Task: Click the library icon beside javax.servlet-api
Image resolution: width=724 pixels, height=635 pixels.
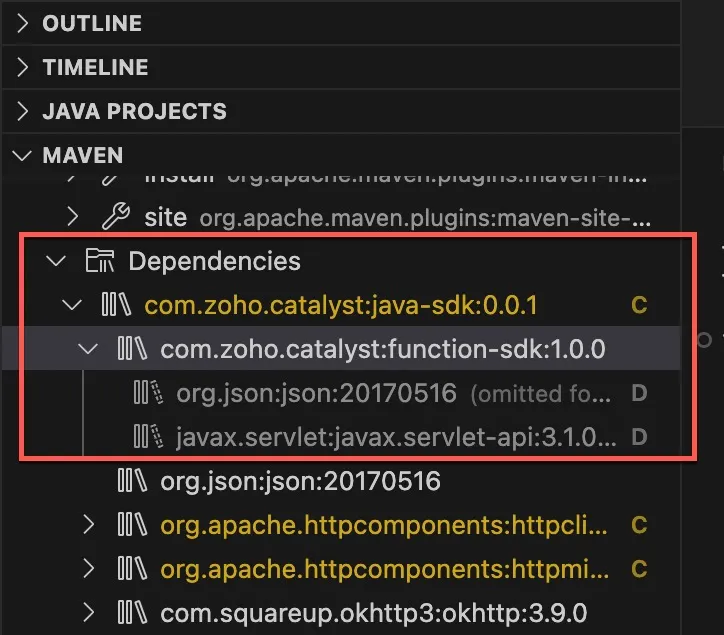Action: tap(148, 436)
